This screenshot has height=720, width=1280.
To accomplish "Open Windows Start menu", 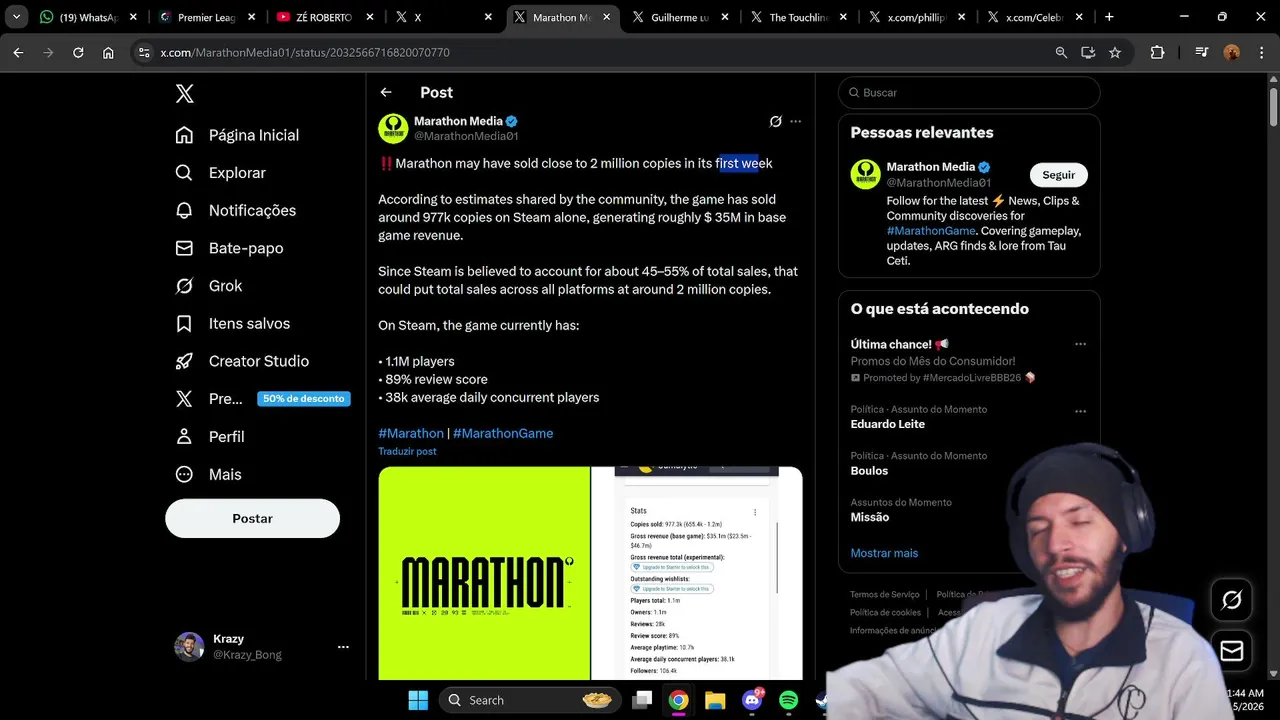I will click(x=418, y=700).
